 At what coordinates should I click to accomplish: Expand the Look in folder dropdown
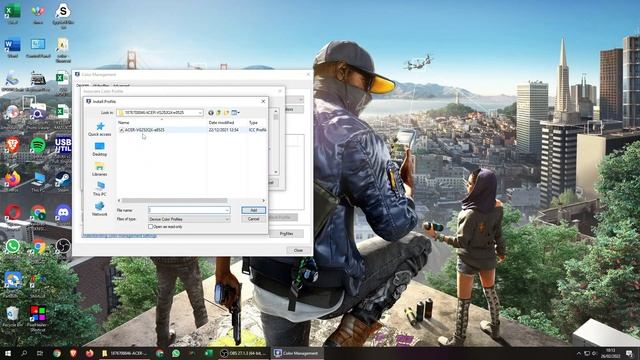click(x=200, y=113)
